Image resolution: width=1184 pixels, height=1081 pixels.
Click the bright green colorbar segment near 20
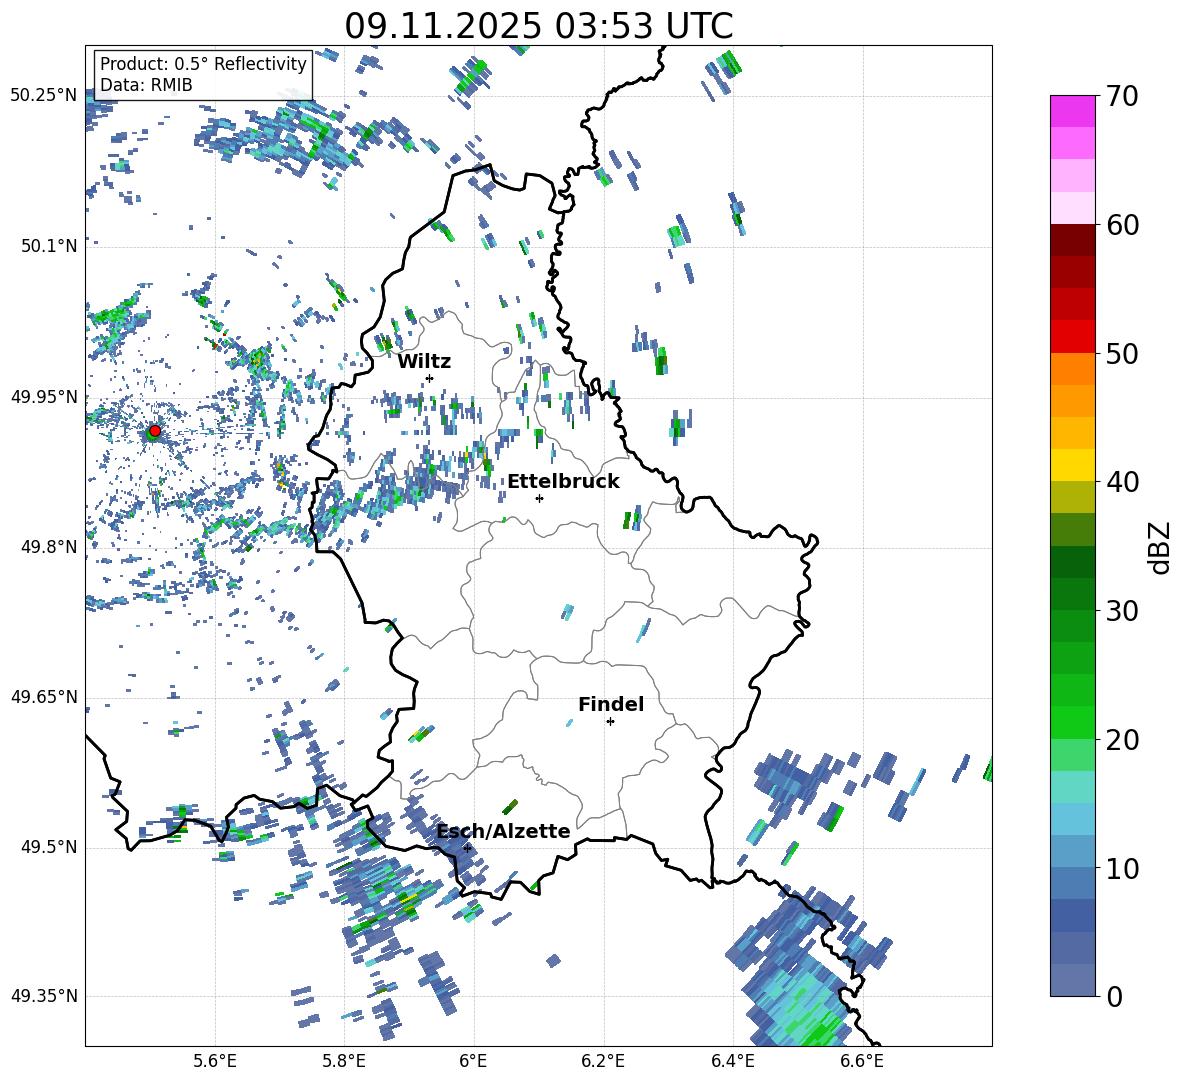(x=1072, y=722)
